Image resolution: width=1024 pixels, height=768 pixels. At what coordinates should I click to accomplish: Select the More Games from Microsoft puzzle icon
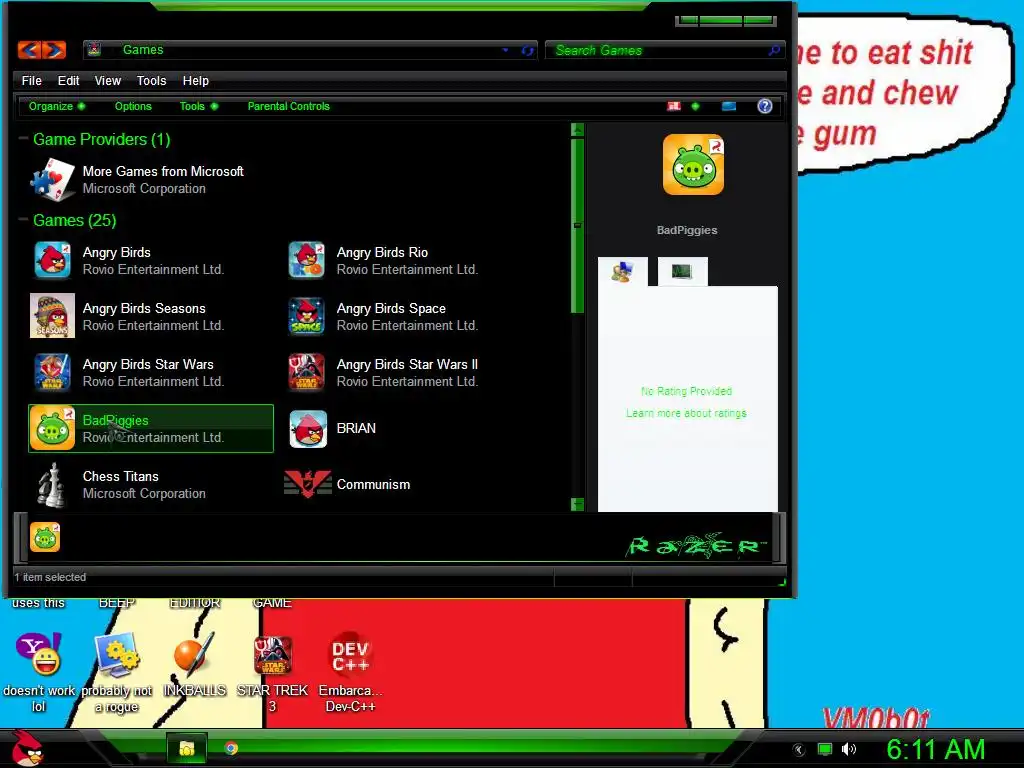(52, 180)
